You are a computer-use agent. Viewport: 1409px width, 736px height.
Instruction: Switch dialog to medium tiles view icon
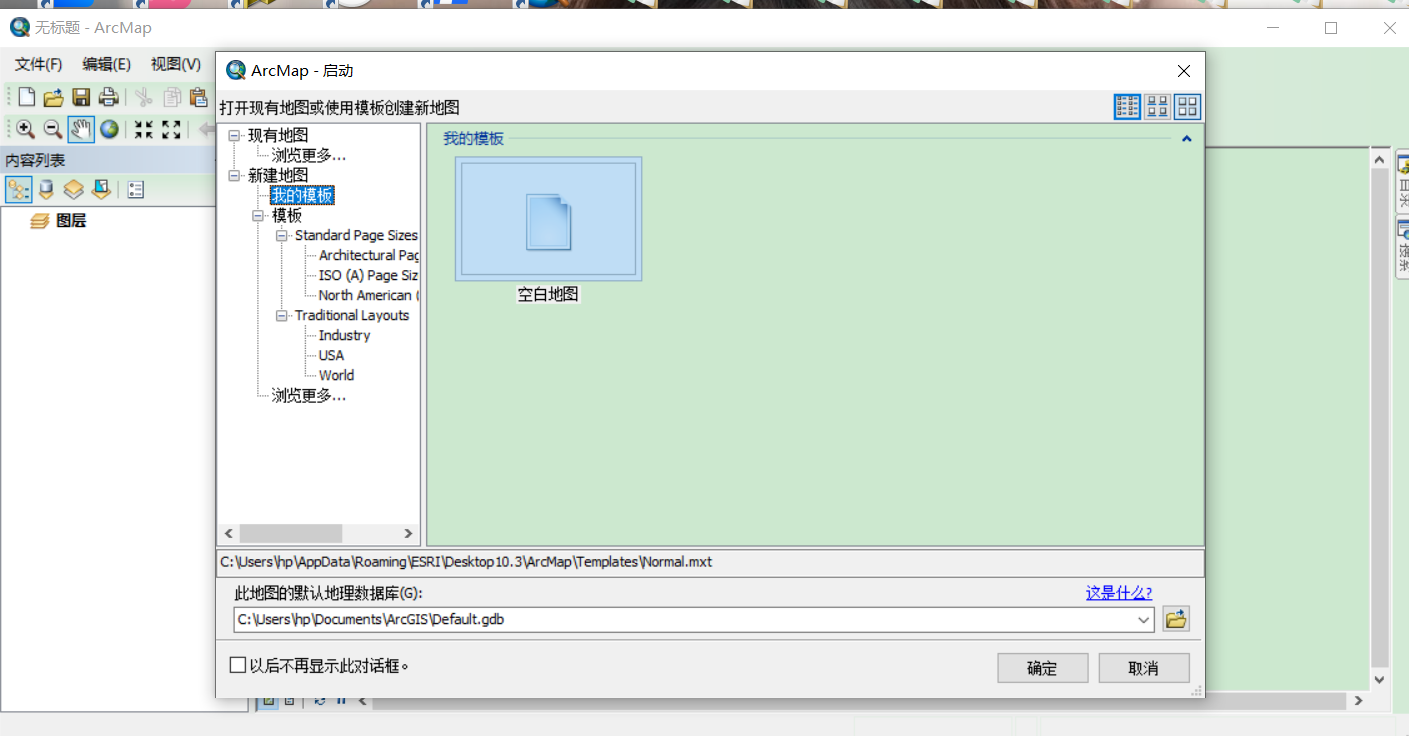coord(1157,107)
